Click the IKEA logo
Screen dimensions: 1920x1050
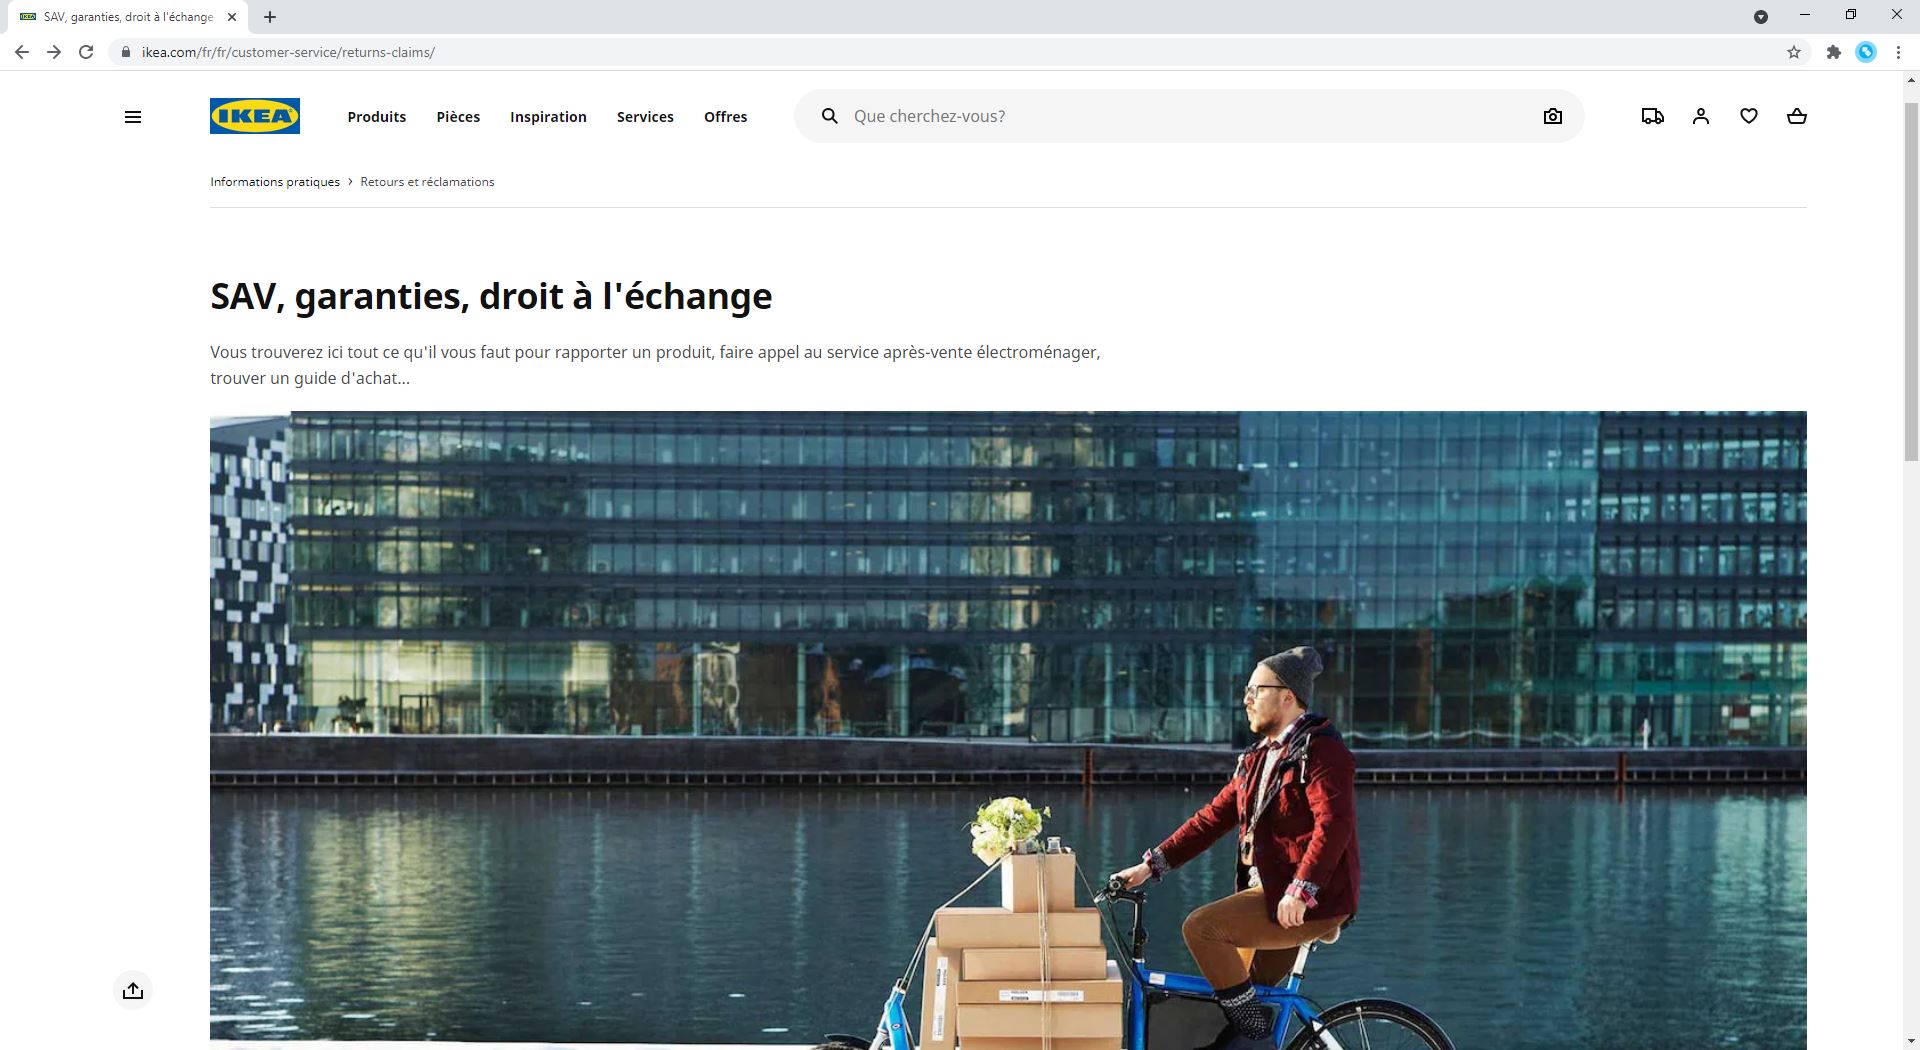click(x=255, y=116)
